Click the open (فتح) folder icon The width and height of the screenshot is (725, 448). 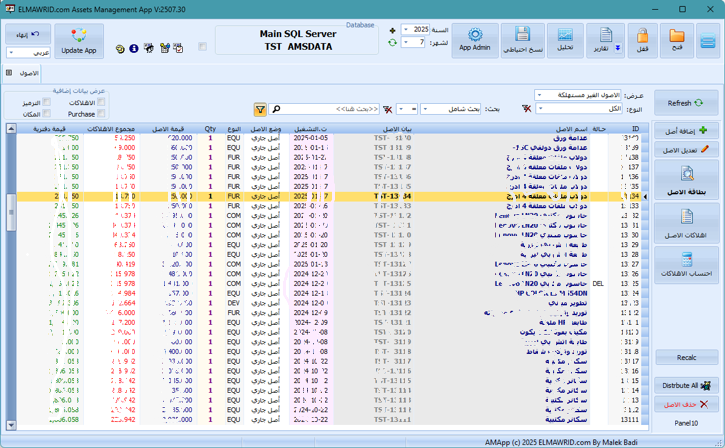click(677, 40)
